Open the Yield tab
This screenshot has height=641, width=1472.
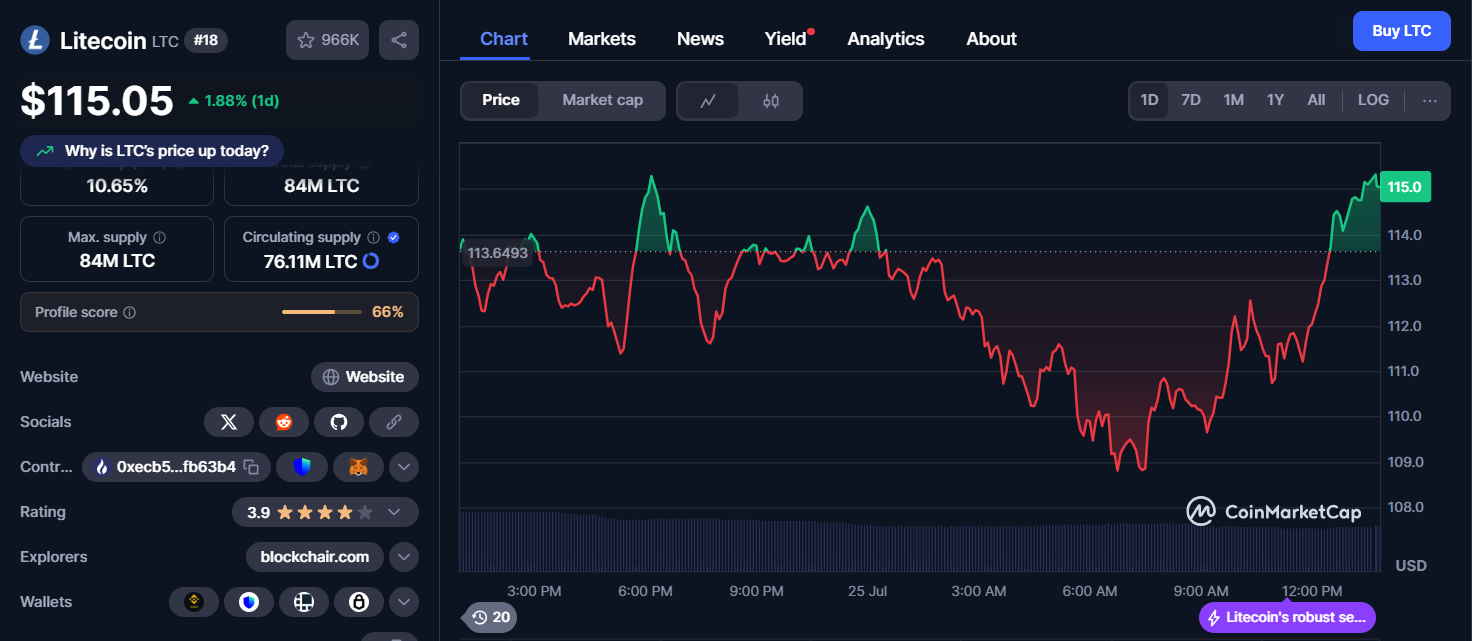pos(786,39)
